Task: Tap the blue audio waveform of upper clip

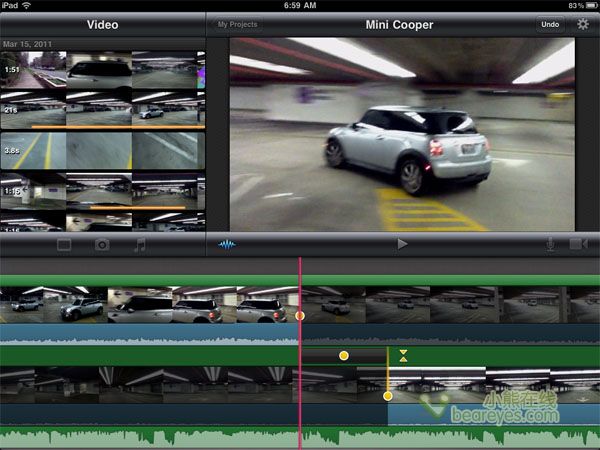Action: click(149, 334)
